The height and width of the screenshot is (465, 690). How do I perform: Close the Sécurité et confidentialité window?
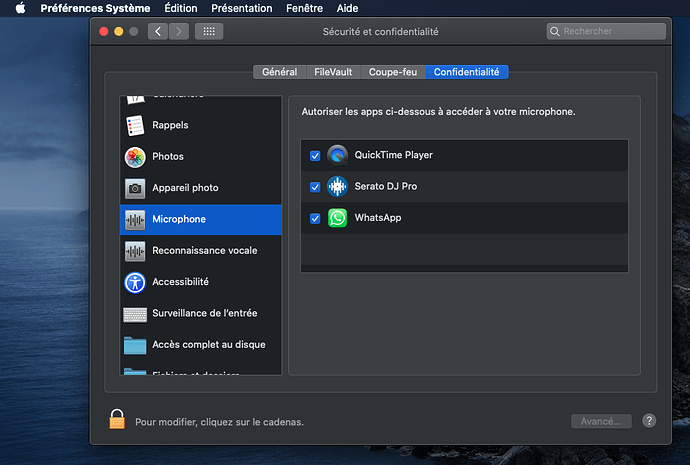104,31
